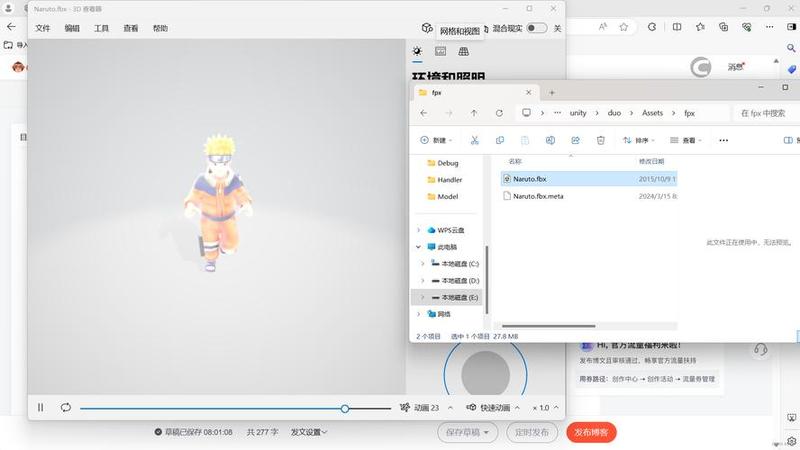
Task: Rename the selected file via toolbar icon
Action: tap(550, 140)
